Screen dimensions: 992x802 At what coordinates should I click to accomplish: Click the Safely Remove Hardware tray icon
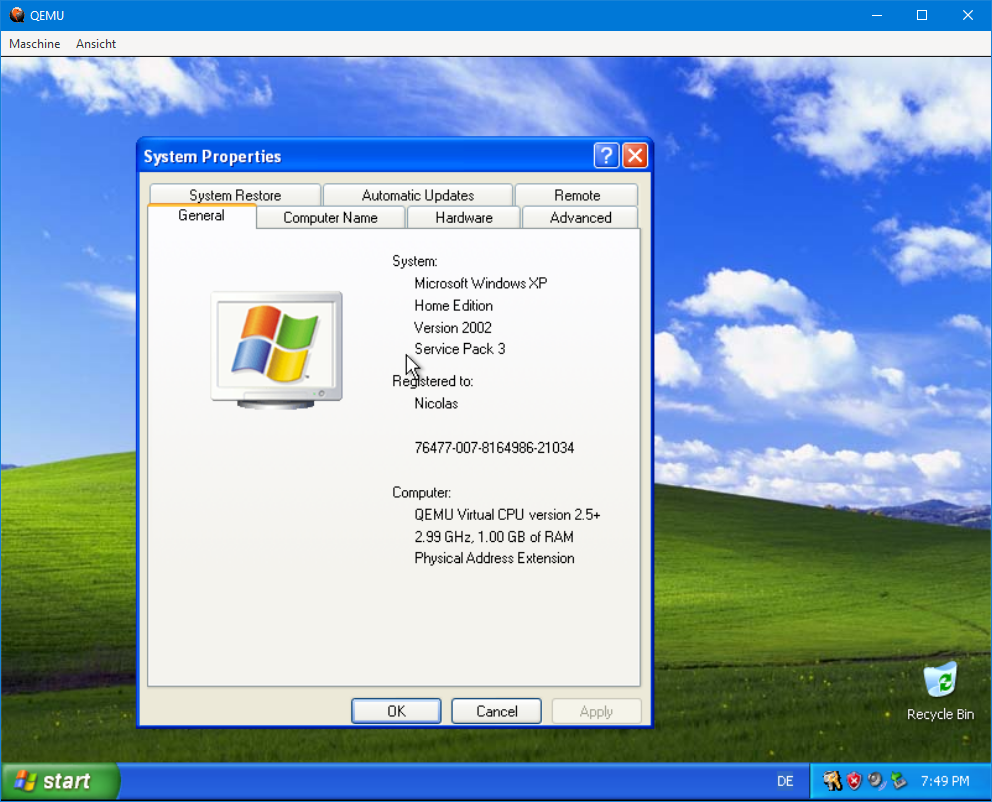point(898,781)
